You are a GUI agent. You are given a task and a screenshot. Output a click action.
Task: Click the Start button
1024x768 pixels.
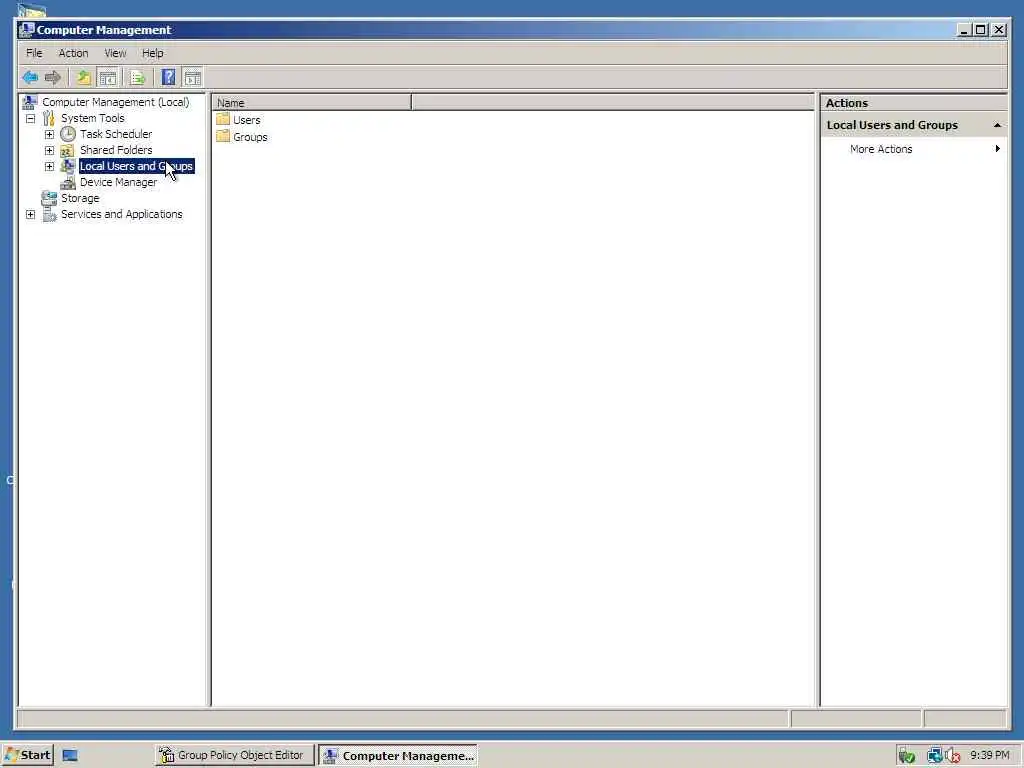[x=27, y=755]
